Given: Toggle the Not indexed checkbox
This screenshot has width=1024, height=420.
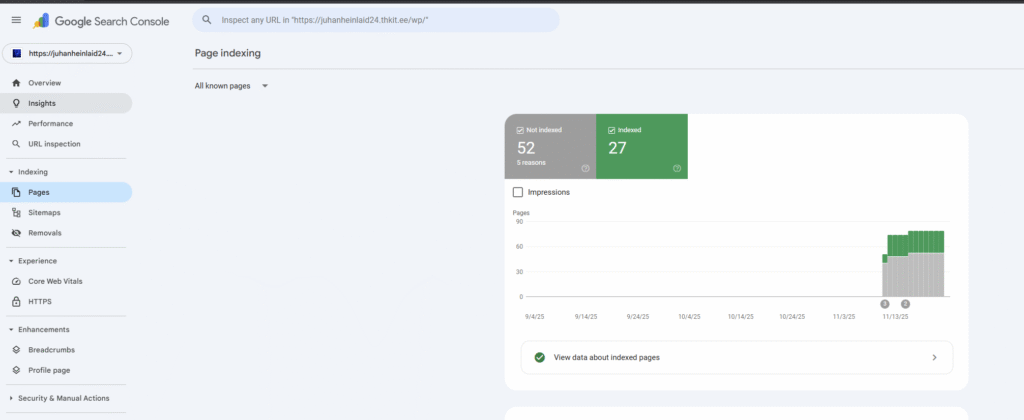Looking at the screenshot, I should (520, 130).
